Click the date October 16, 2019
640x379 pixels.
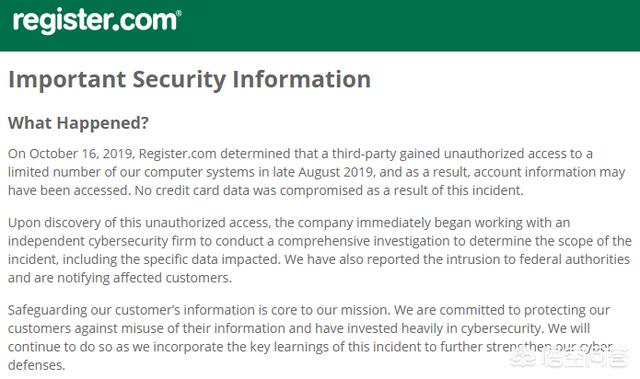[x=80, y=154]
